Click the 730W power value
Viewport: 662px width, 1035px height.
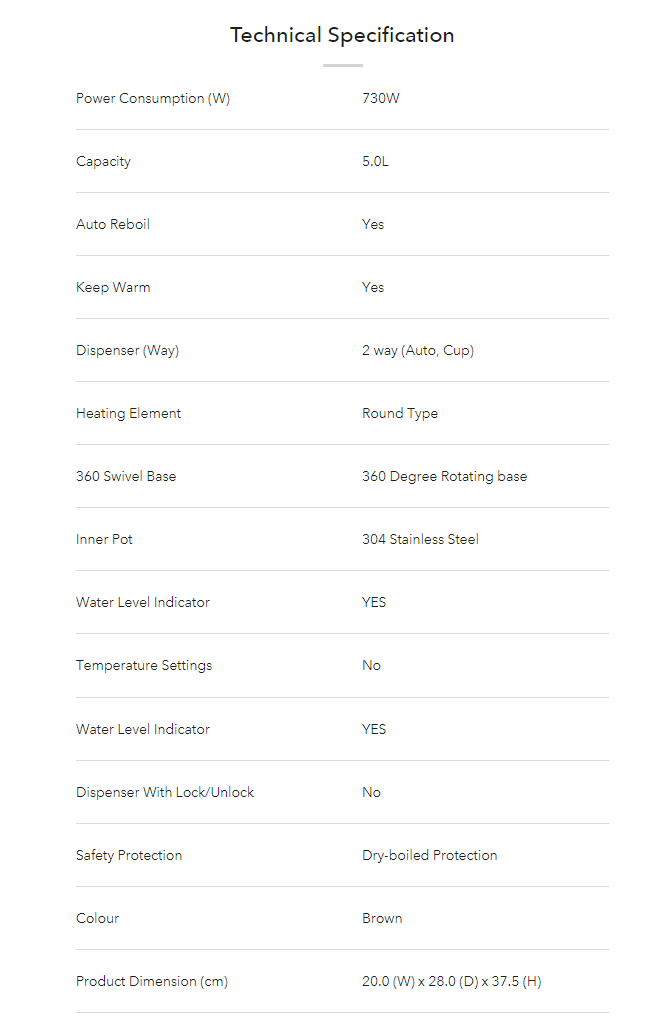click(x=381, y=98)
